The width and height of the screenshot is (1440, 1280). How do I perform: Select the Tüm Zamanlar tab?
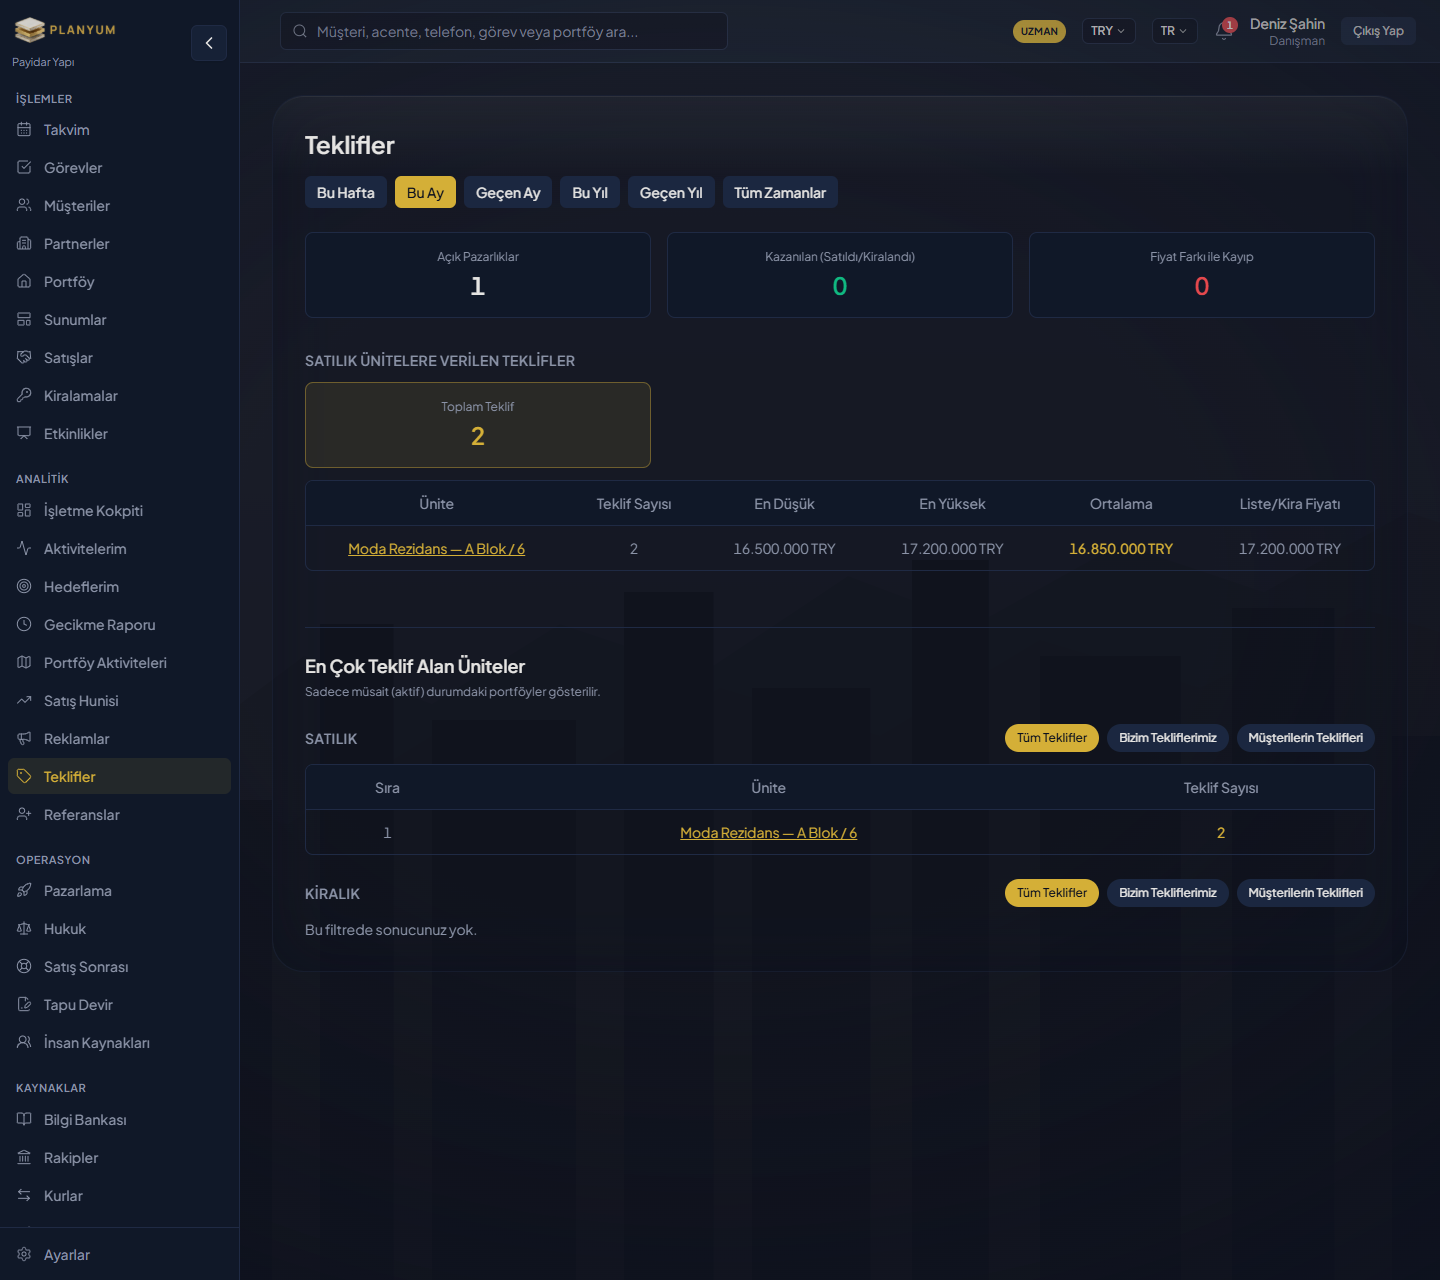780,193
